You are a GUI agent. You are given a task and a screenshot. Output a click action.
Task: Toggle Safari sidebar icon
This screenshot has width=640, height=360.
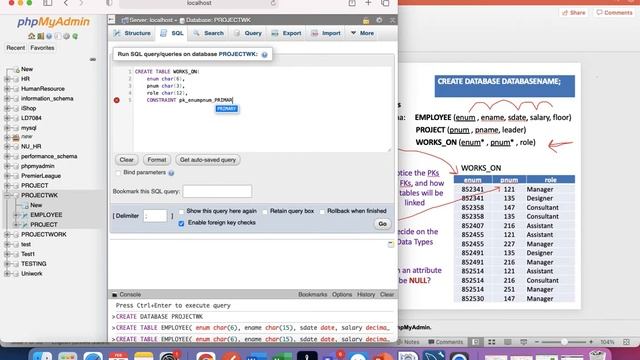pos(48,3)
